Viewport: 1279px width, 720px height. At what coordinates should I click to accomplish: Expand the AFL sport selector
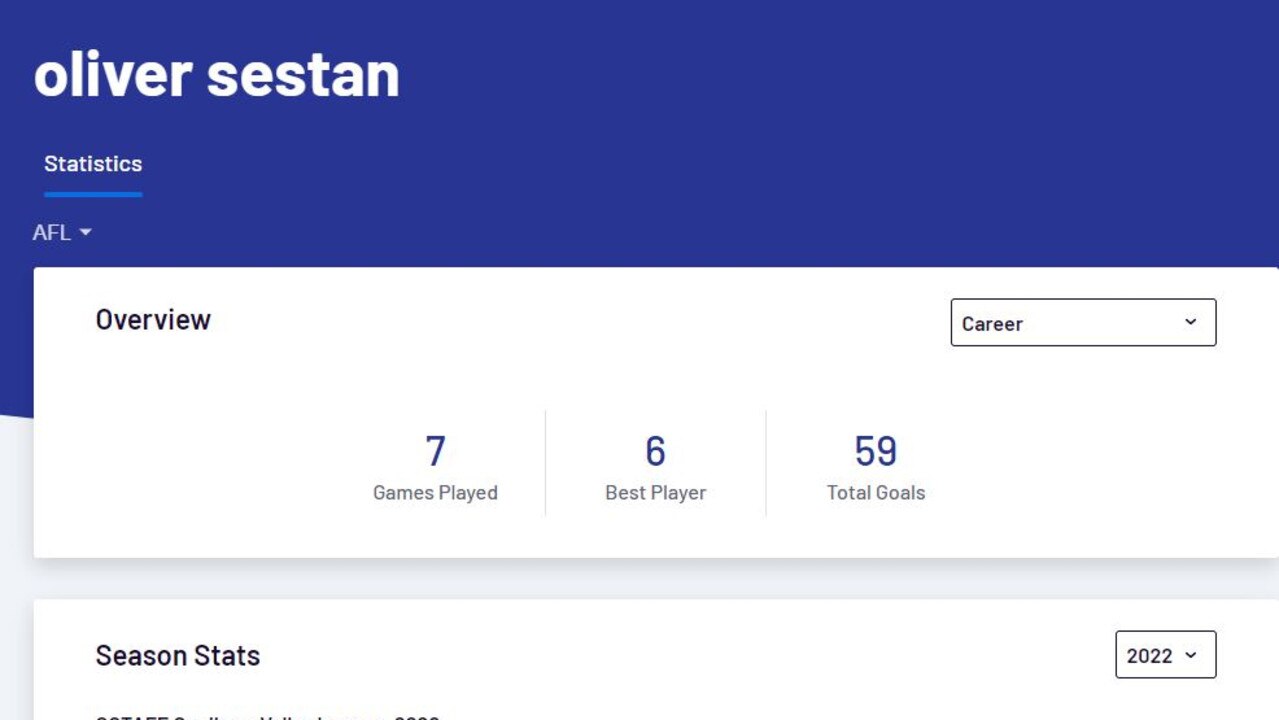(x=62, y=232)
